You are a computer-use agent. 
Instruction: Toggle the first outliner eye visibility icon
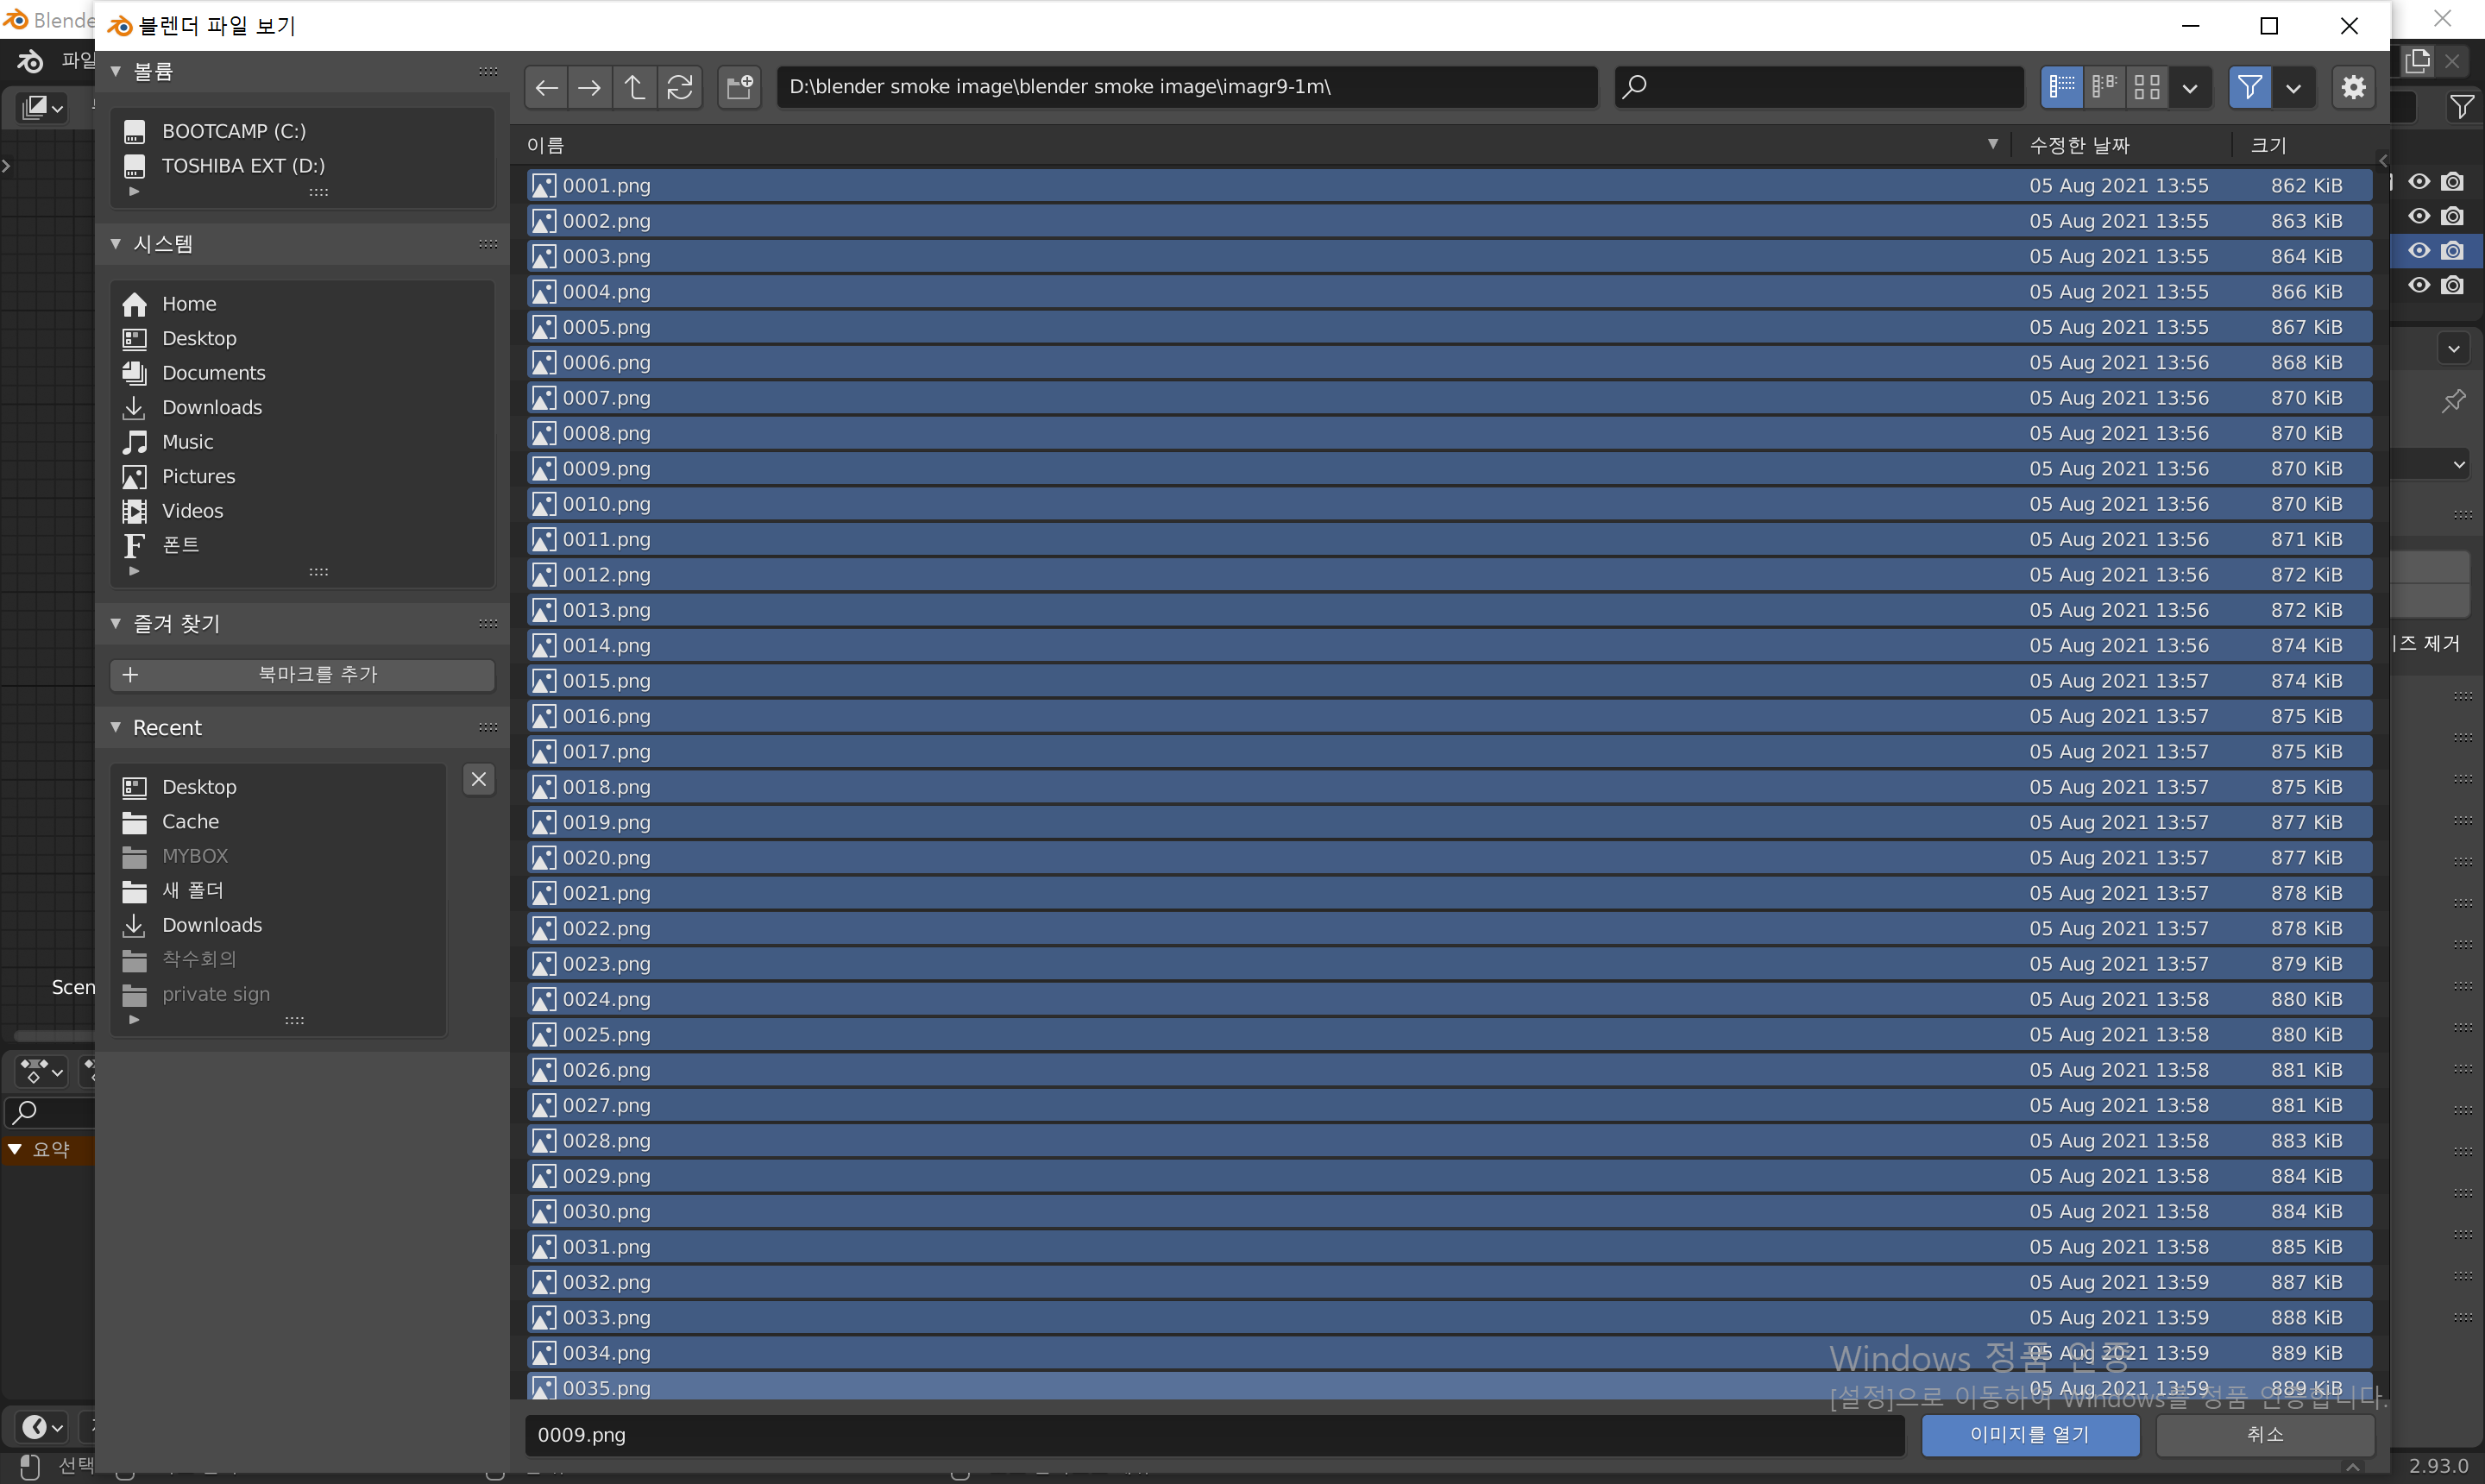pos(2418,182)
